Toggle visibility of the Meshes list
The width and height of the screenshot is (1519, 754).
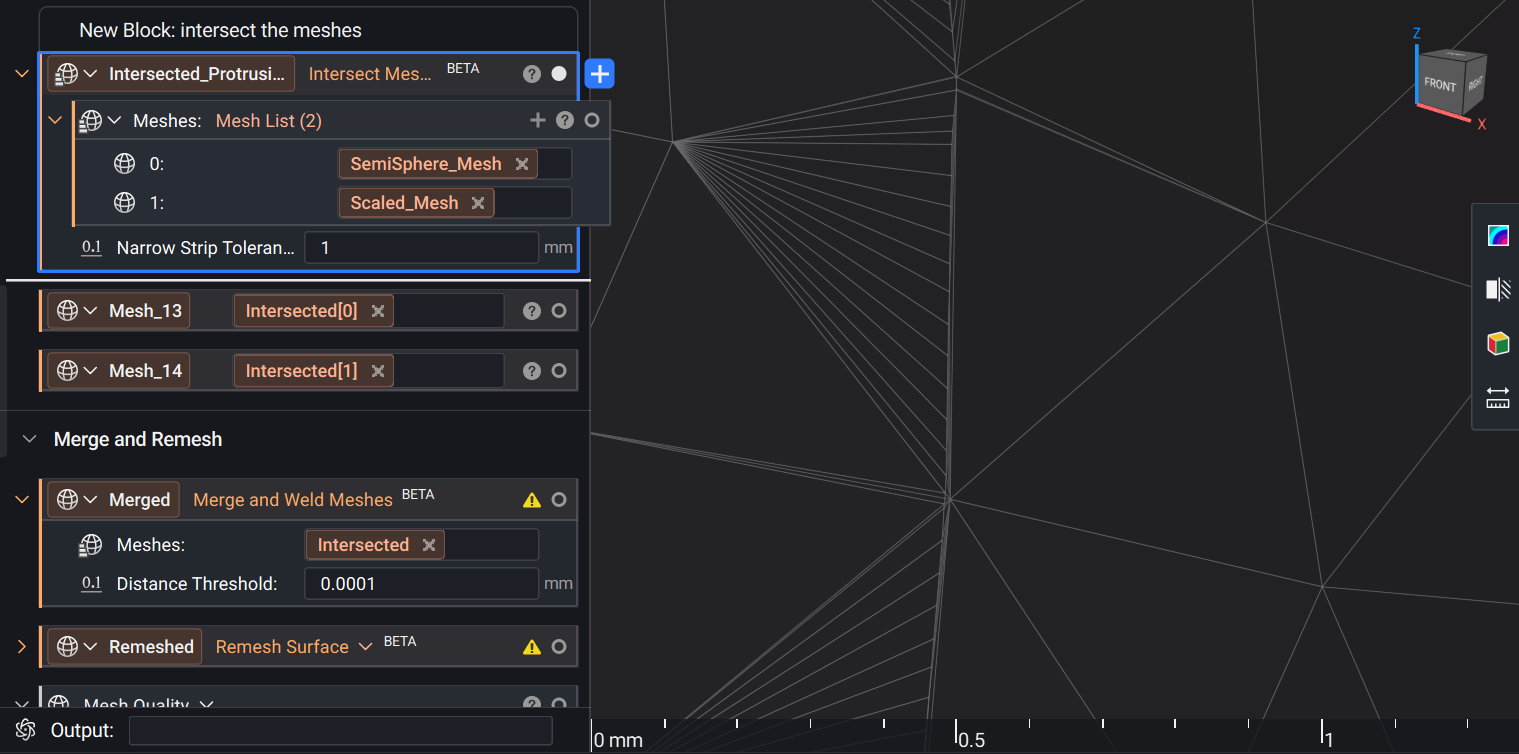(592, 120)
